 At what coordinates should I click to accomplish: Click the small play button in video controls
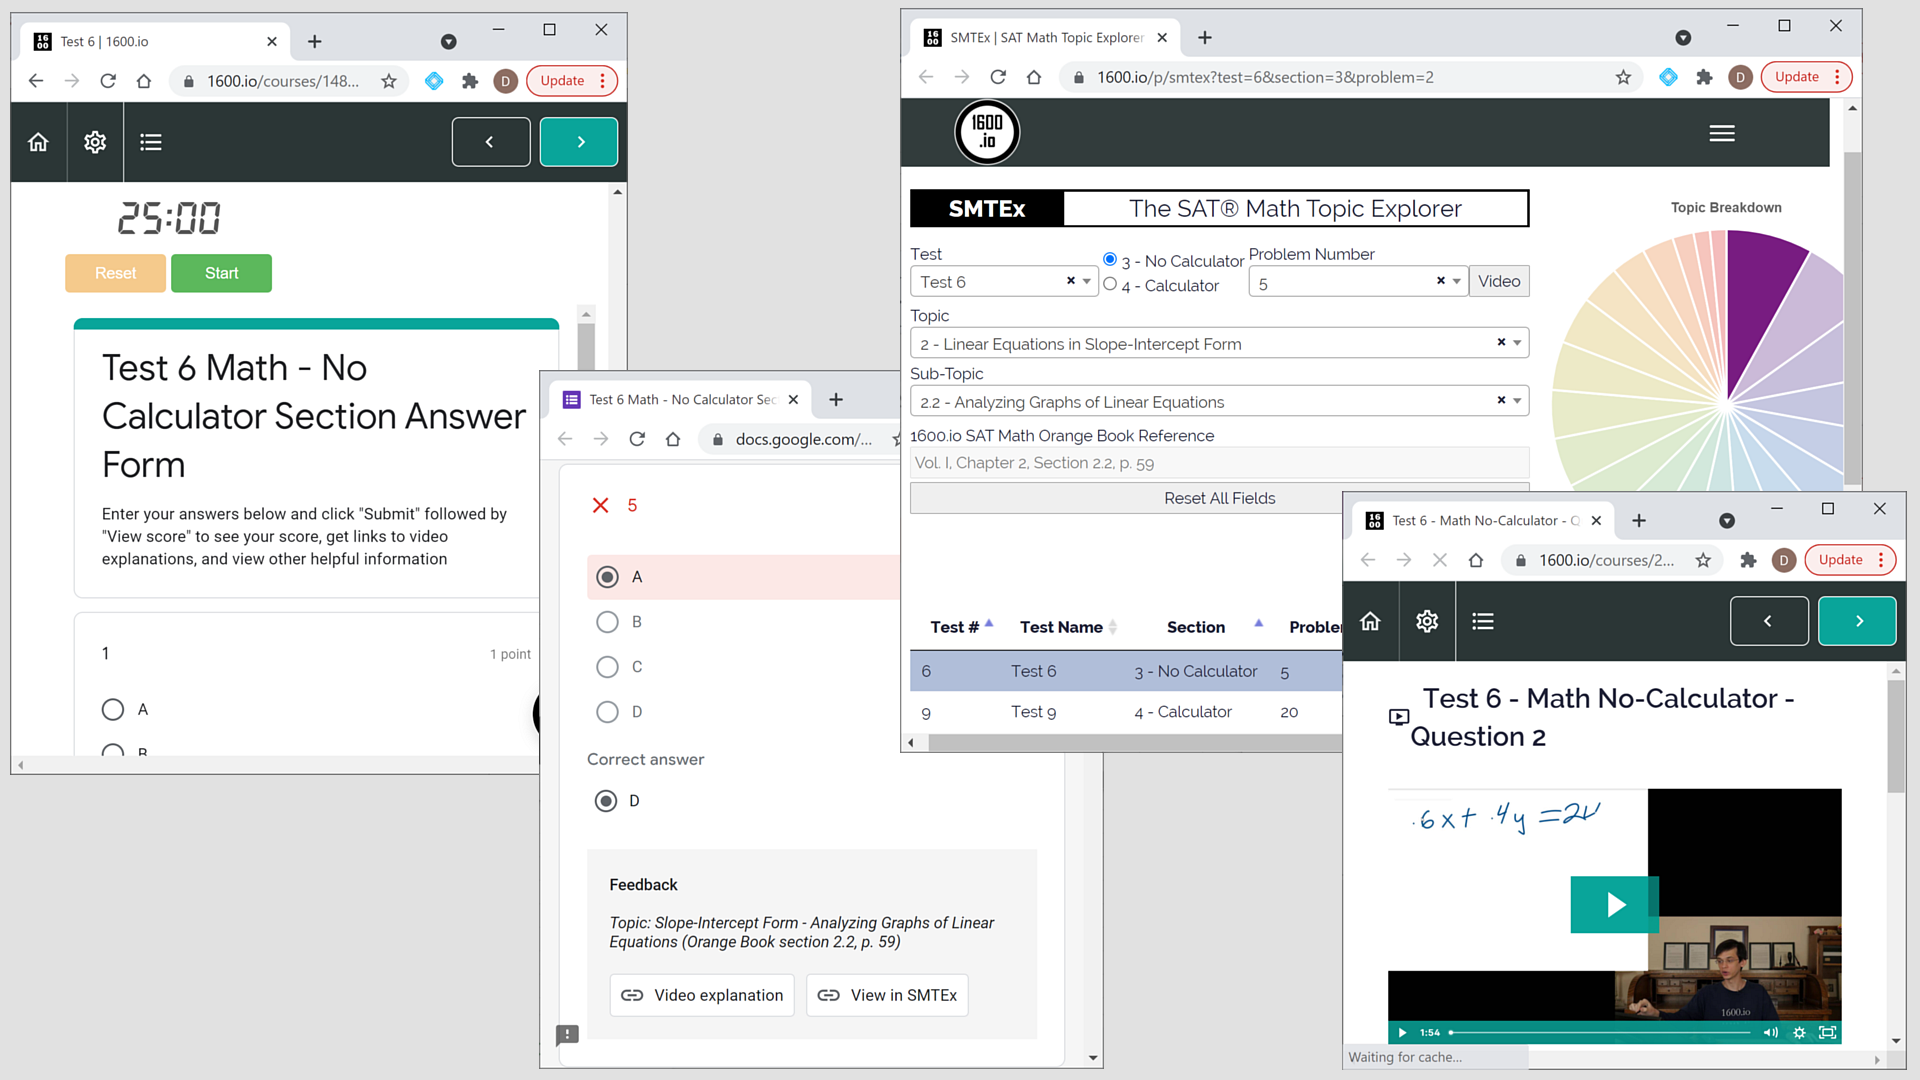pyautogui.click(x=1402, y=1032)
